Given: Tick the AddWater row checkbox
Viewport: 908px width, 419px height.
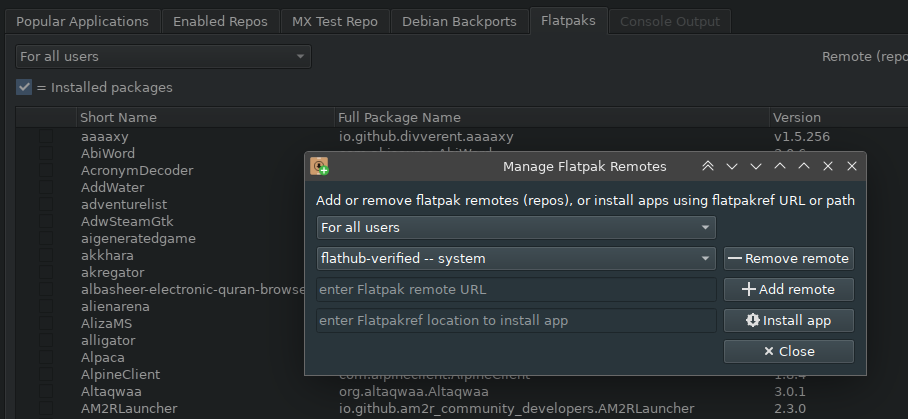Looking at the screenshot, I should (46, 188).
